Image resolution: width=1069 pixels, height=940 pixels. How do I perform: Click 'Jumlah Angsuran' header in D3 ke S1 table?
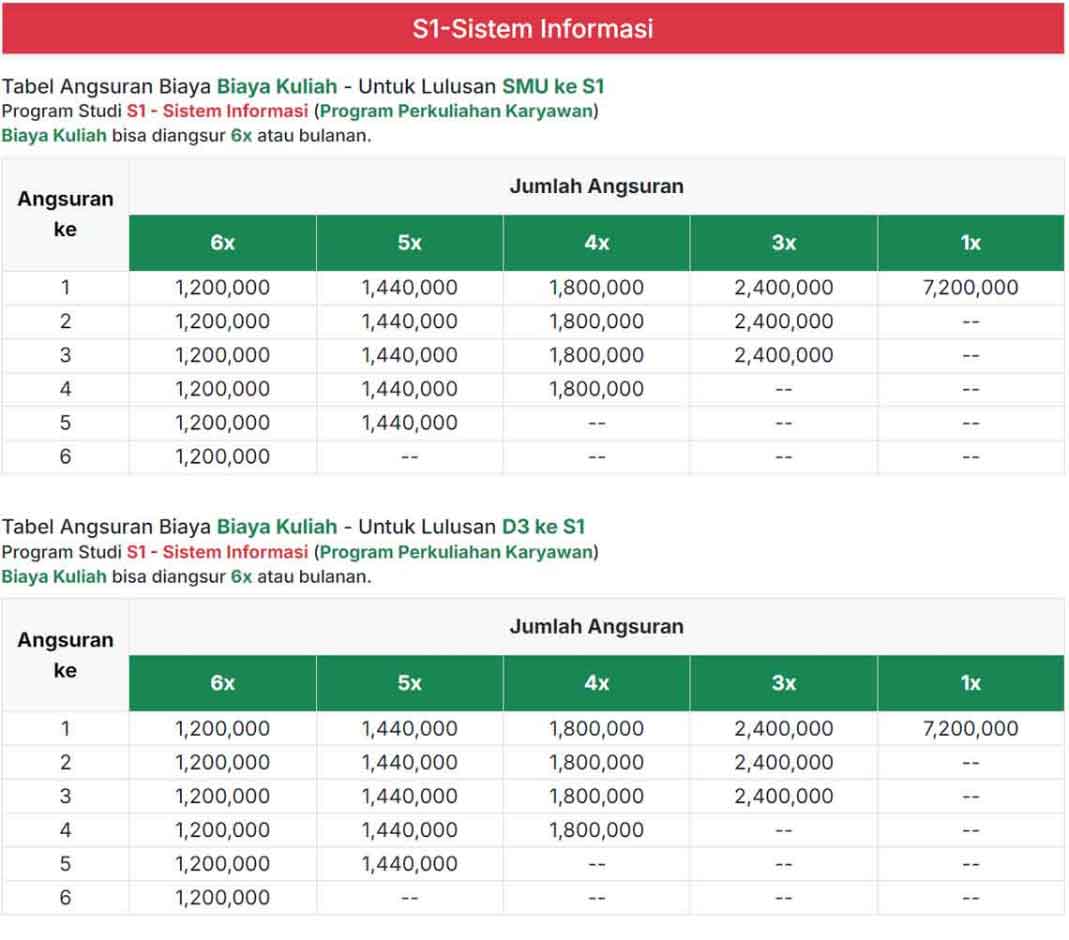(597, 626)
